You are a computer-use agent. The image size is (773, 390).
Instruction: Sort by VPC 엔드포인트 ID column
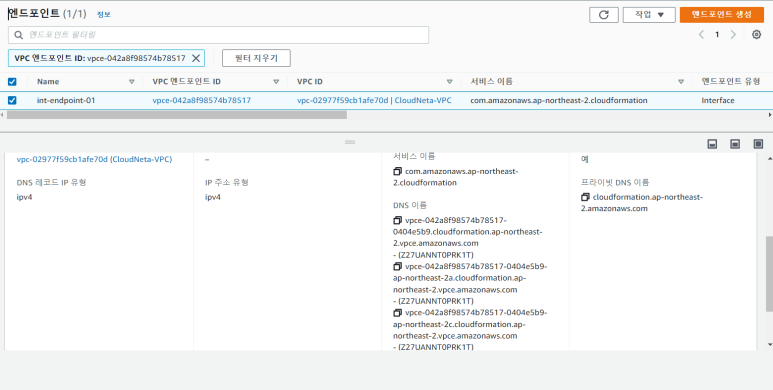[276, 82]
